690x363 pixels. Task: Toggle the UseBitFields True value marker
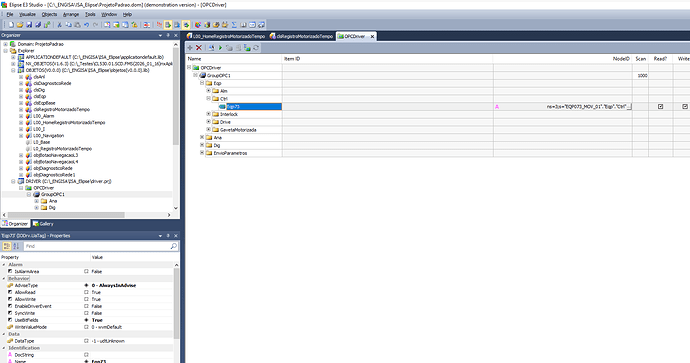click(x=86, y=320)
